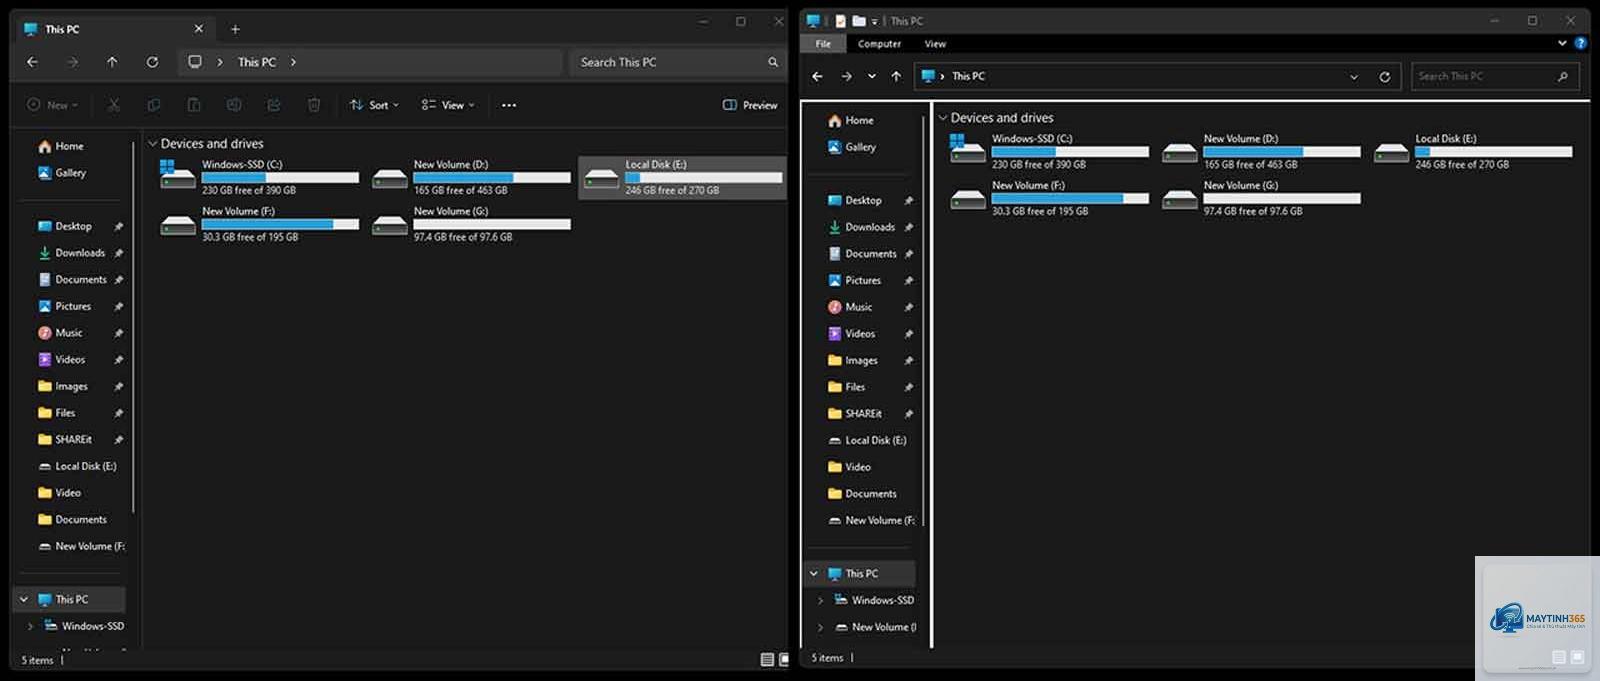Select New Volume (F:) drive in left window
Viewport: 1600px width, 681px height.
260,224
